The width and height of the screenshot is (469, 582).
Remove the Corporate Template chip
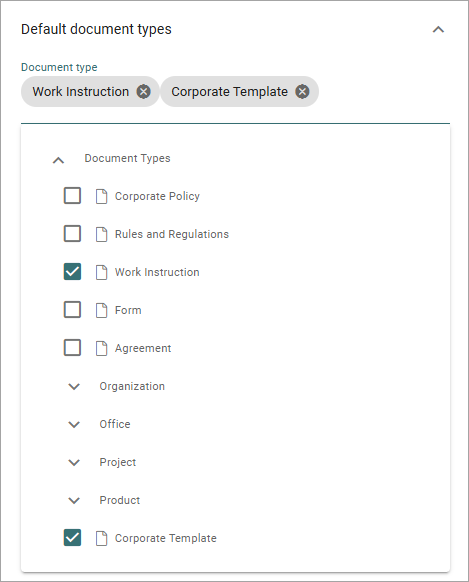(x=302, y=92)
